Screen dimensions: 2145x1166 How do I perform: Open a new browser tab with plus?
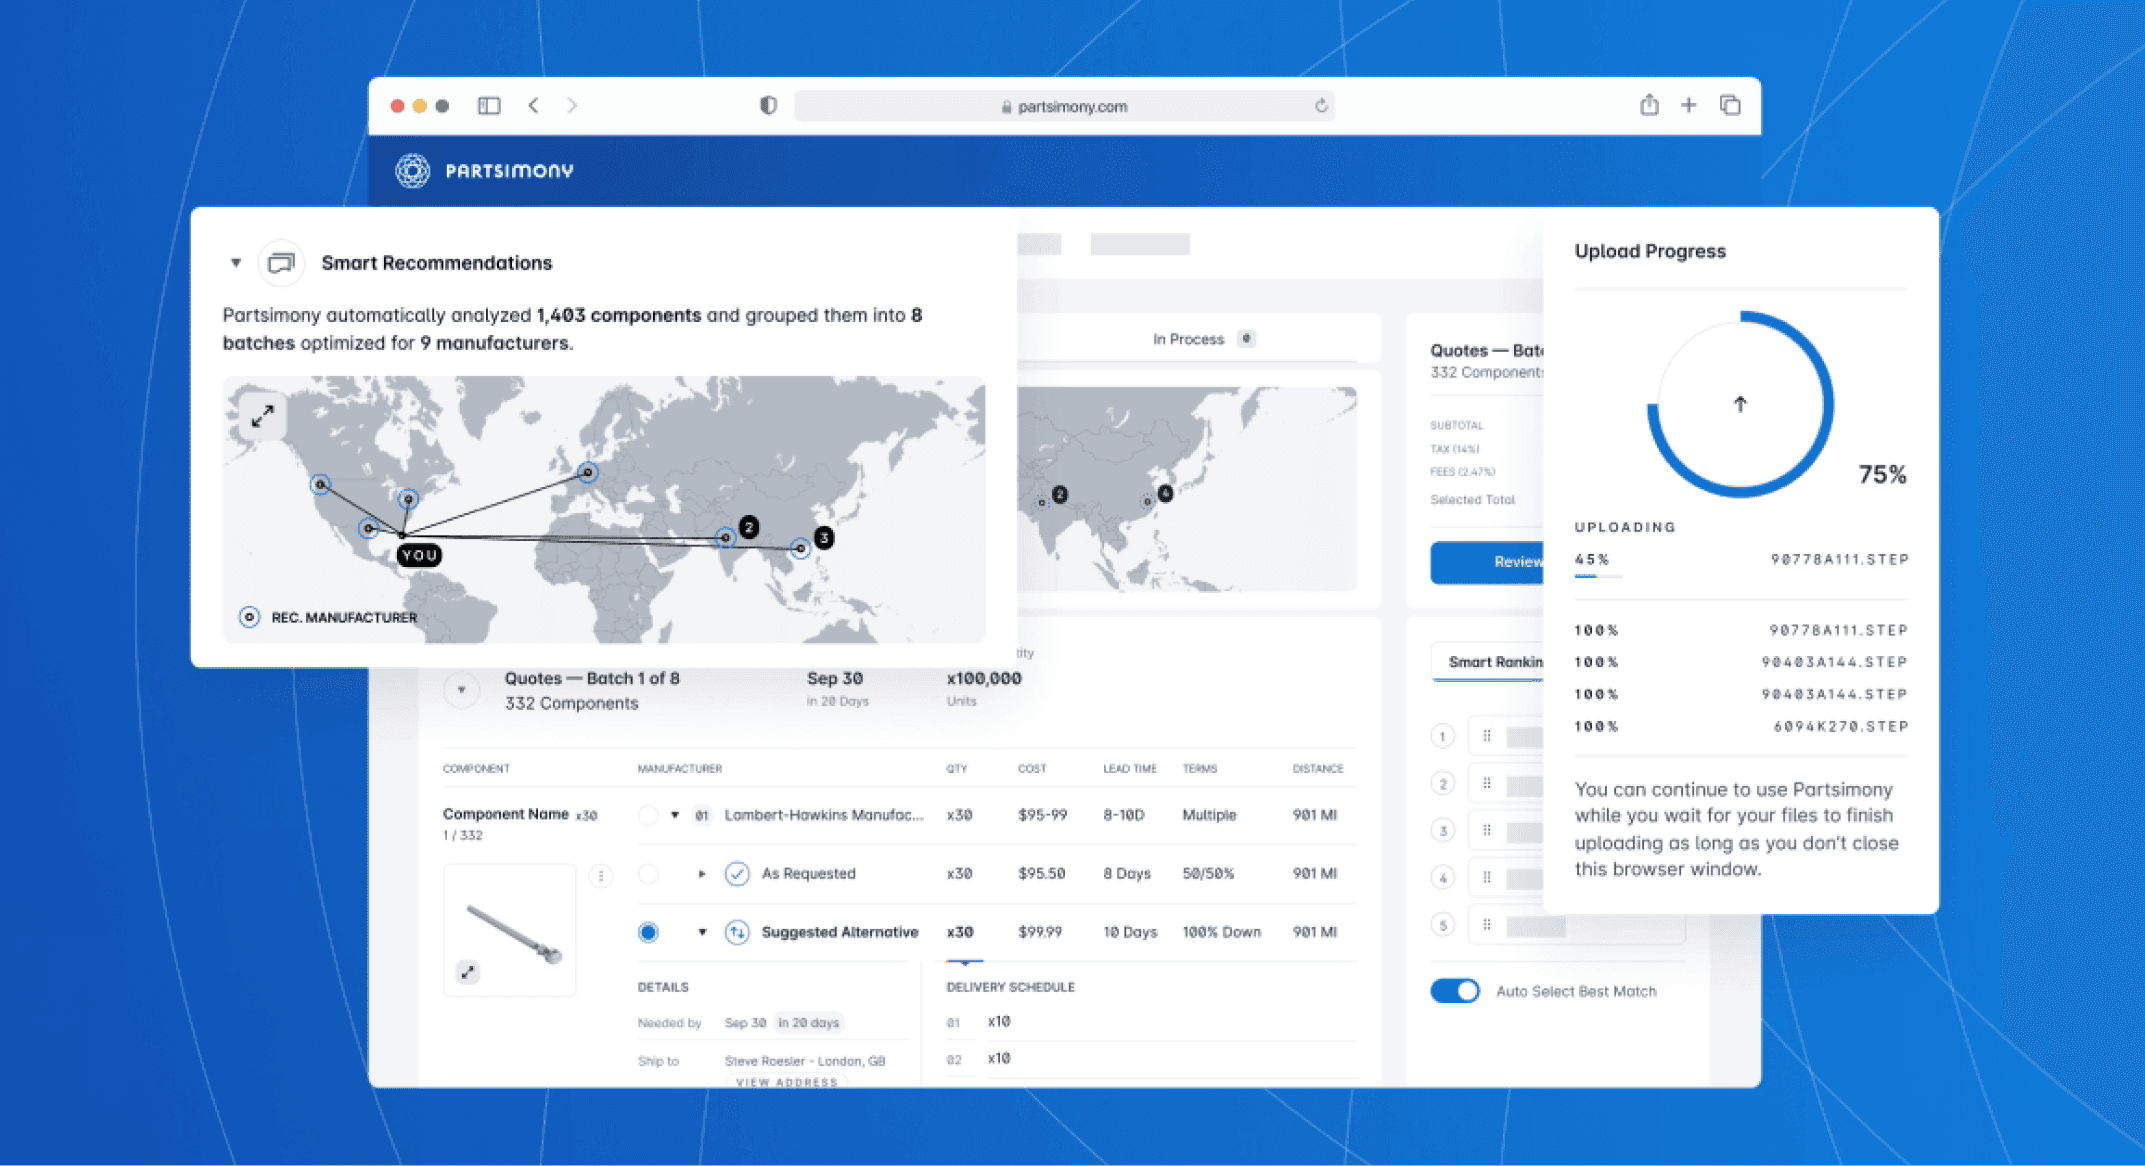[x=1688, y=105]
